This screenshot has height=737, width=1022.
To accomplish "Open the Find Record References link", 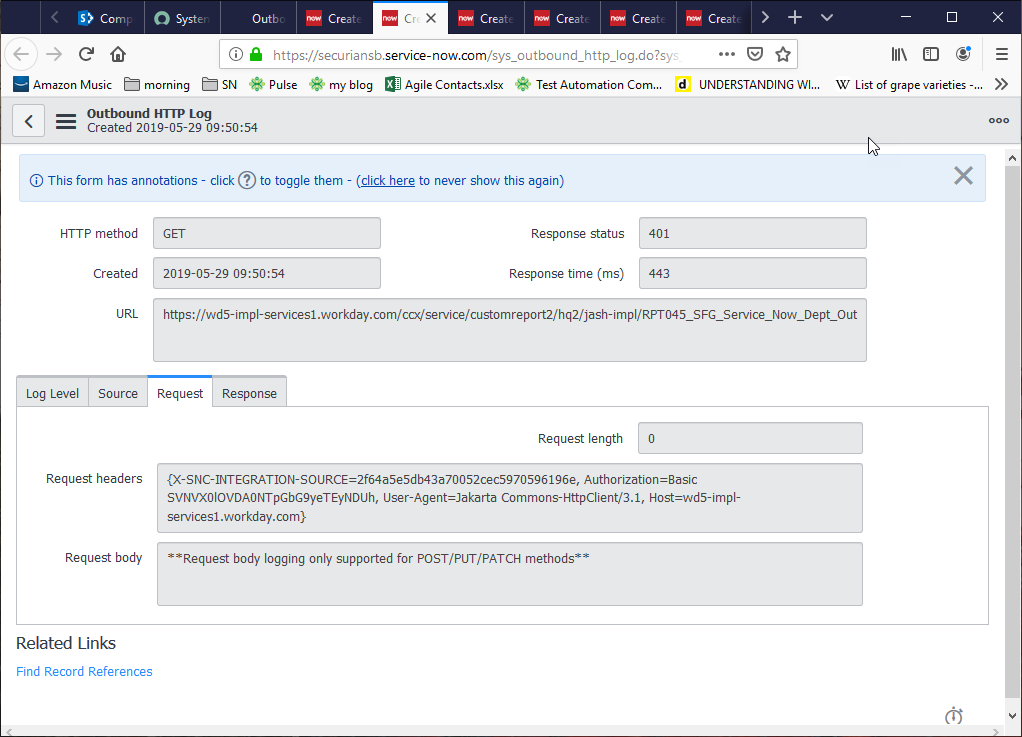I will [x=84, y=671].
